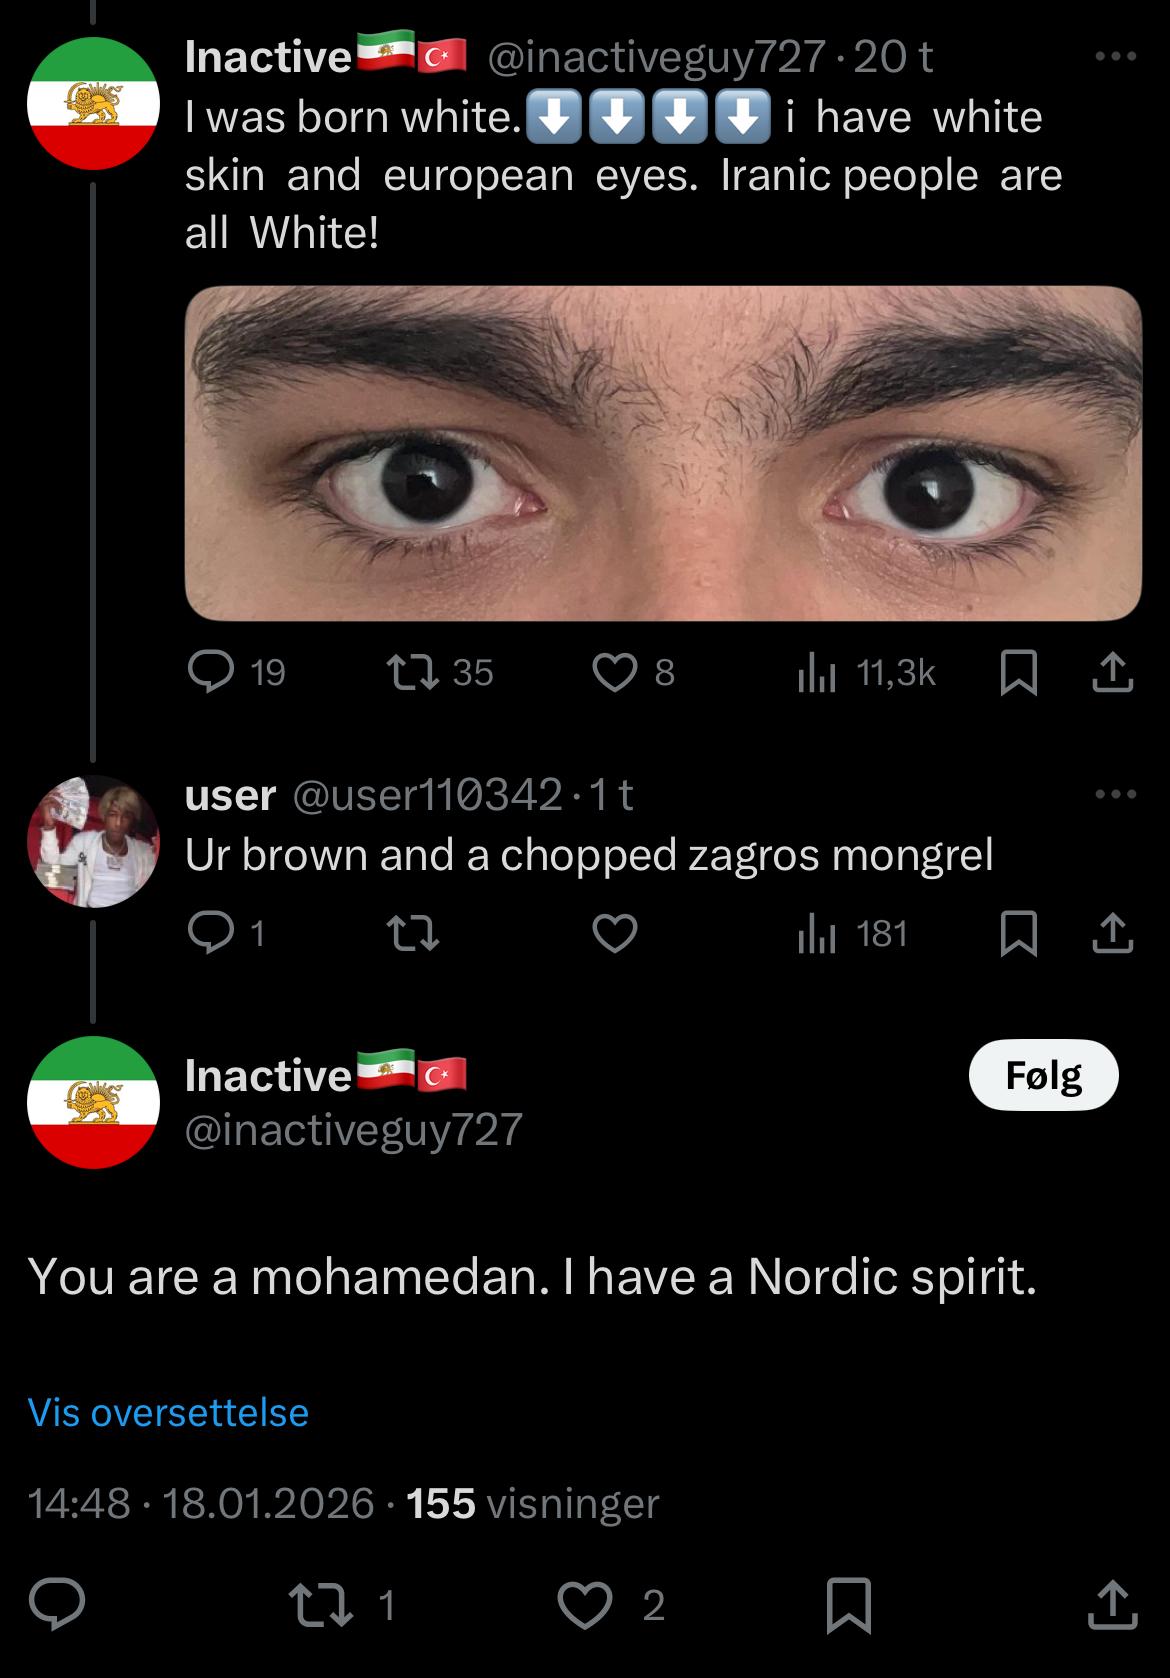Like user110342's reply
This screenshot has height=1678, width=1170.
614,933
